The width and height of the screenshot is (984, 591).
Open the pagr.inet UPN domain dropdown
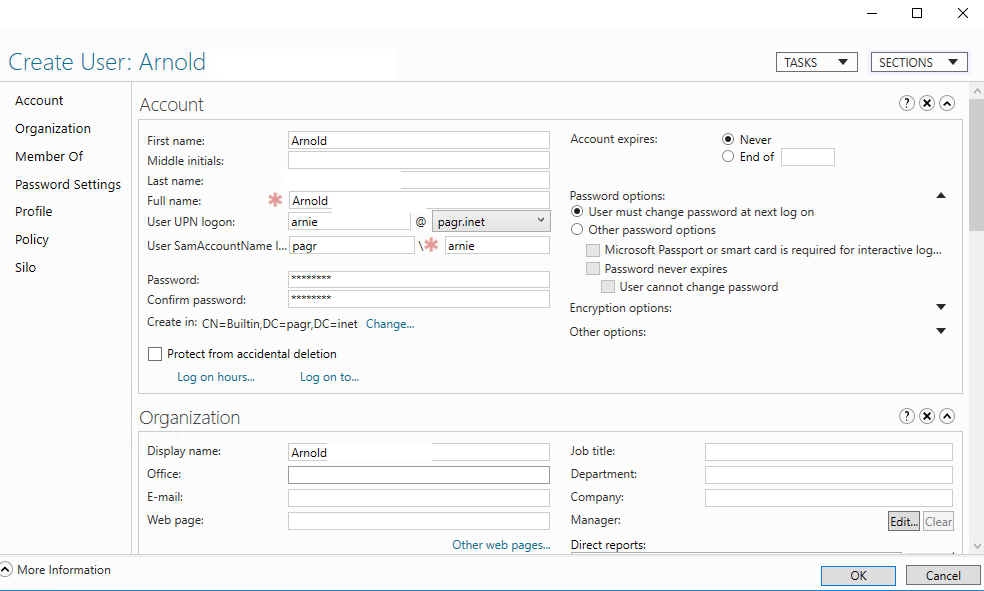491,220
